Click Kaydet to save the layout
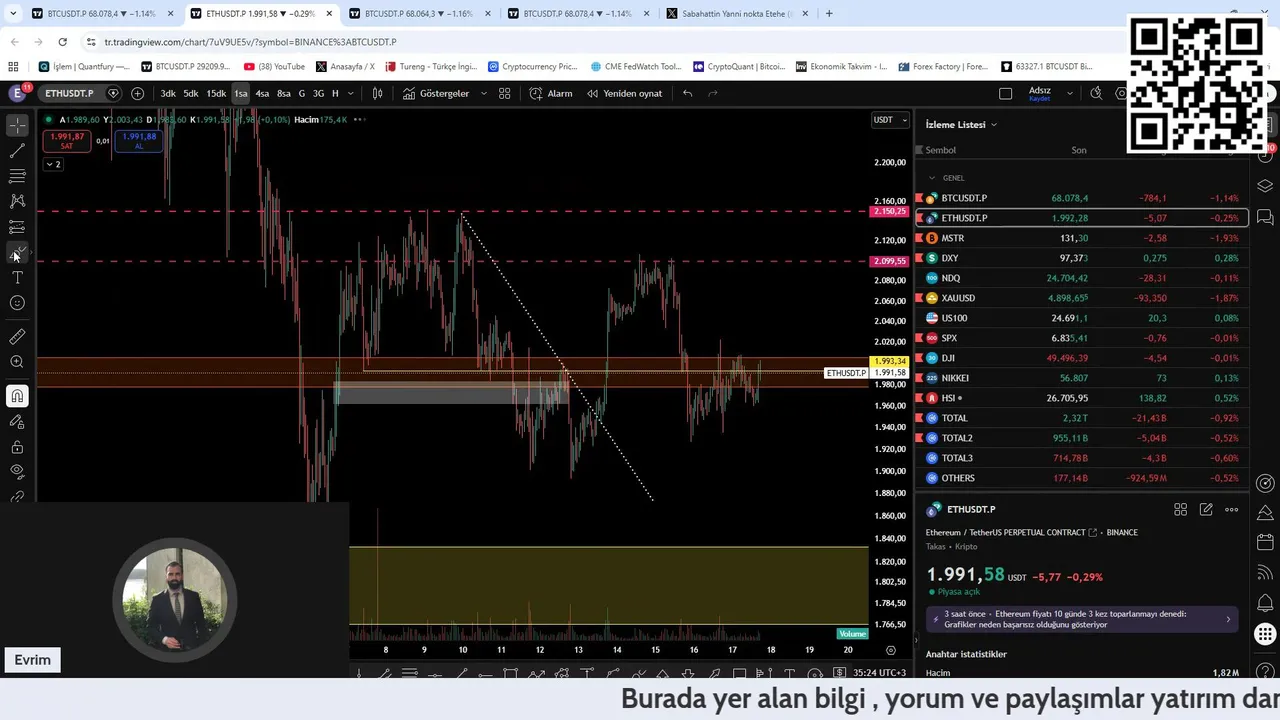The width and height of the screenshot is (1280, 720). [x=1039, y=99]
